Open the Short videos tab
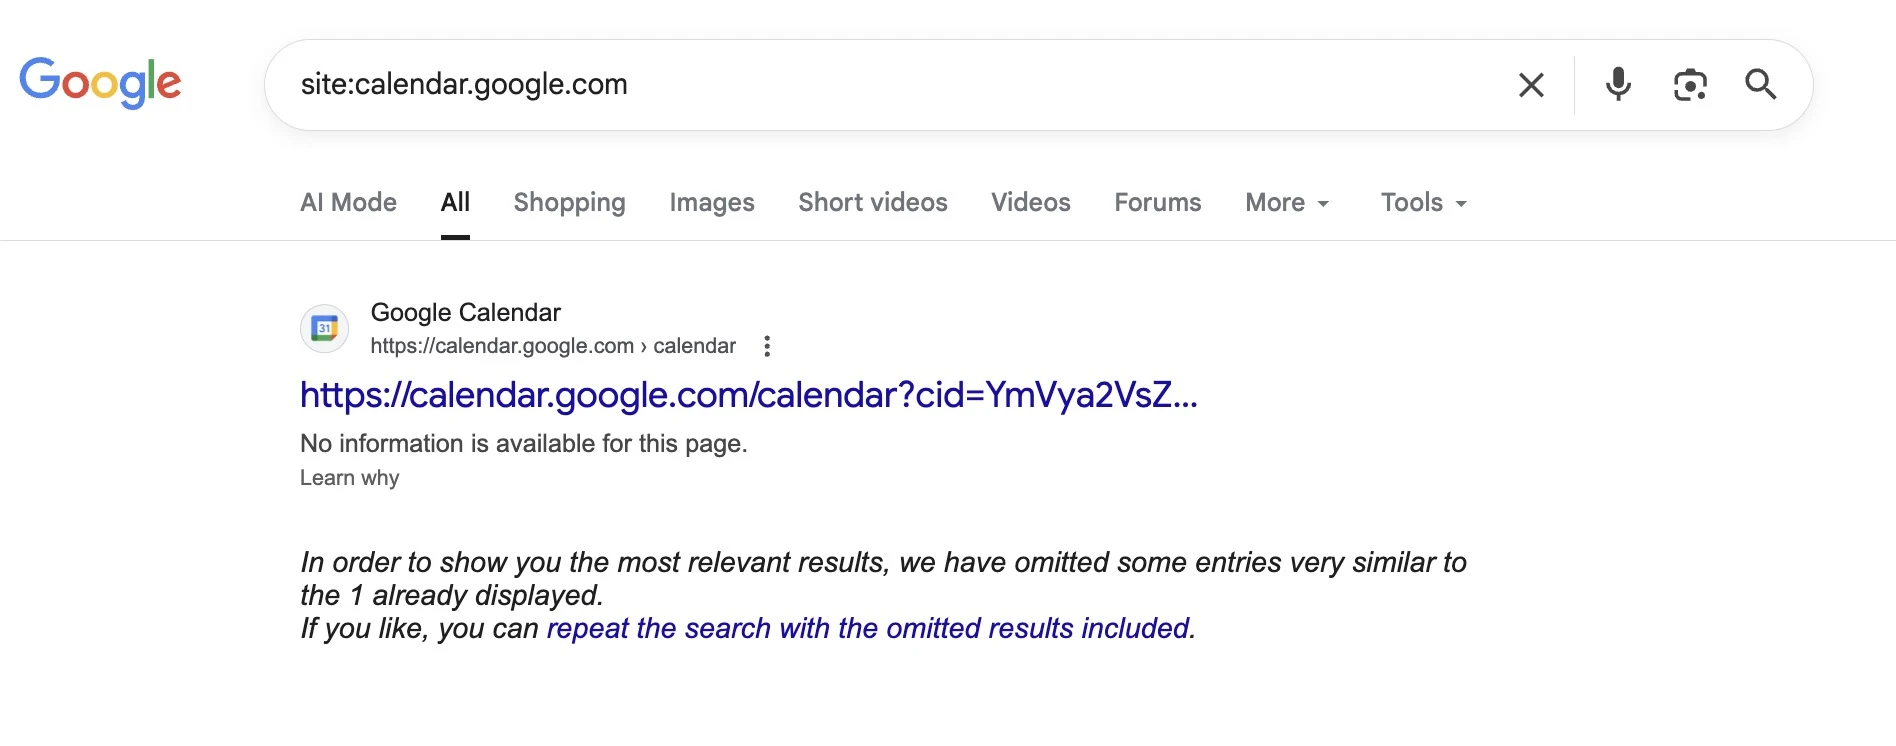The image size is (1896, 746). (872, 203)
